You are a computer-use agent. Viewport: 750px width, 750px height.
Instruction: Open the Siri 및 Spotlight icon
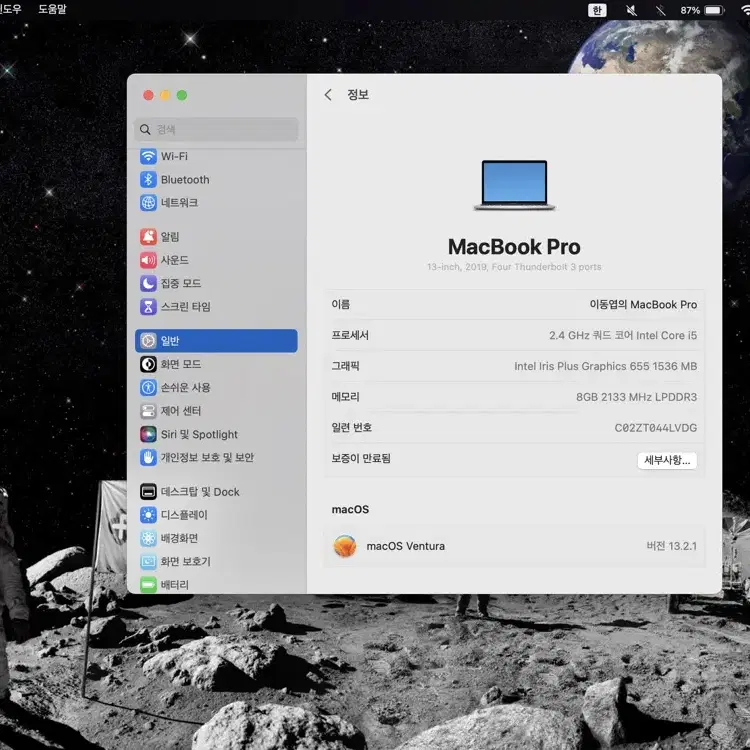pos(148,434)
